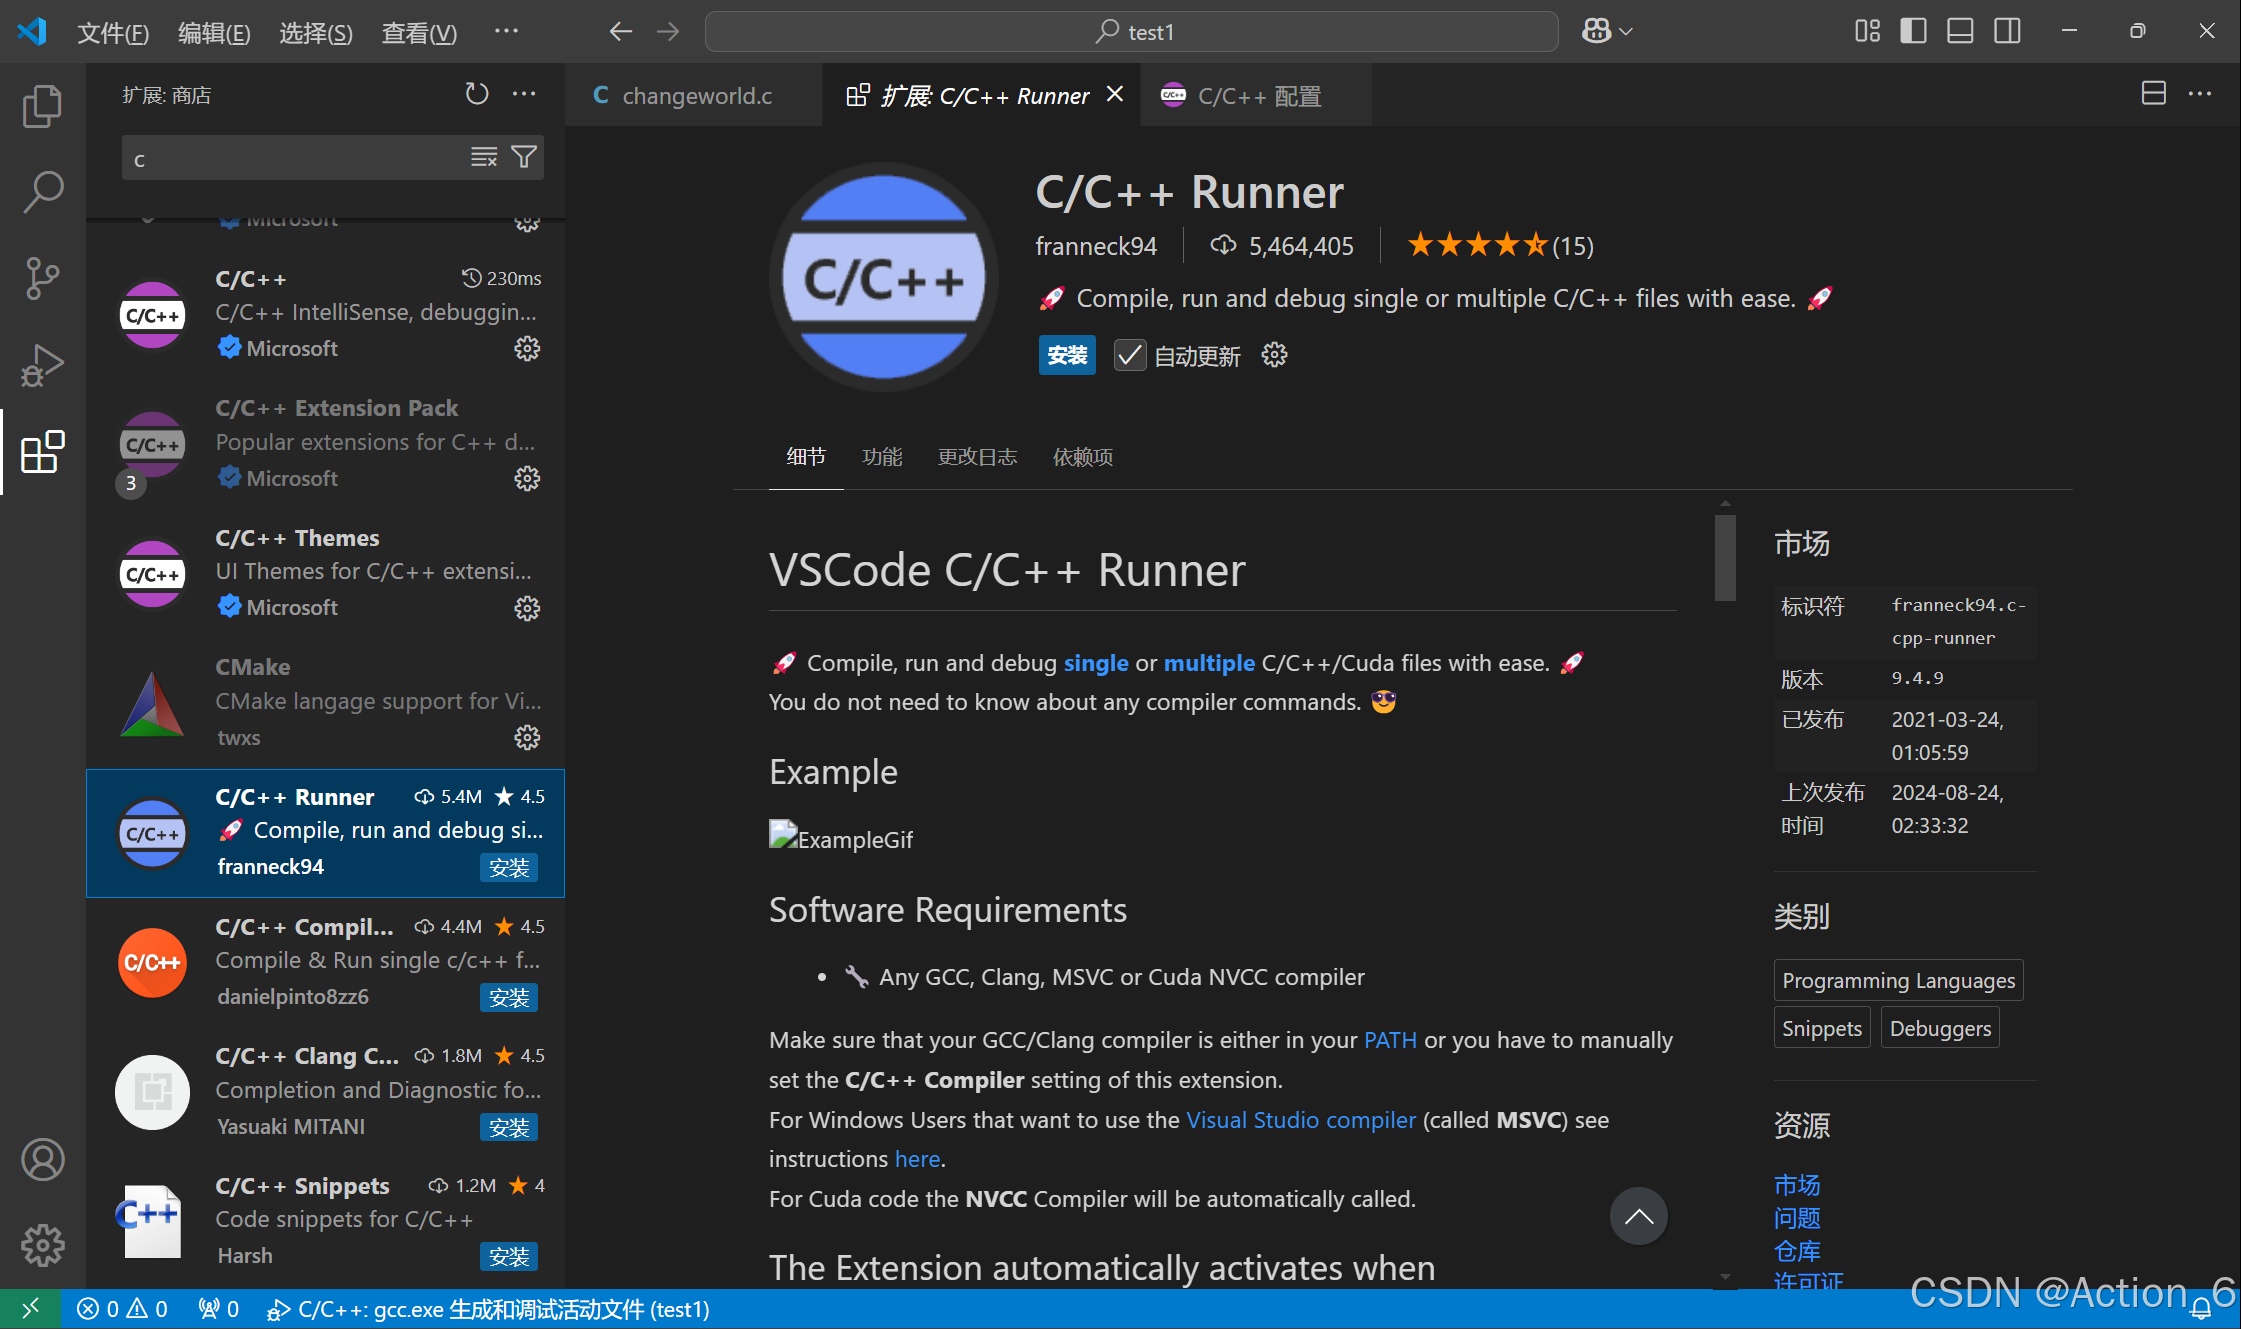The width and height of the screenshot is (2241, 1329).
Task: Open Copilot dropdown arrow in title bar
Action: (1627, 32)
